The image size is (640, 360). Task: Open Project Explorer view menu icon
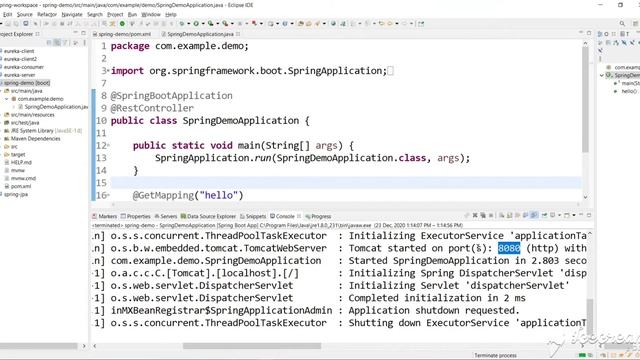click(x=84, y=42)
